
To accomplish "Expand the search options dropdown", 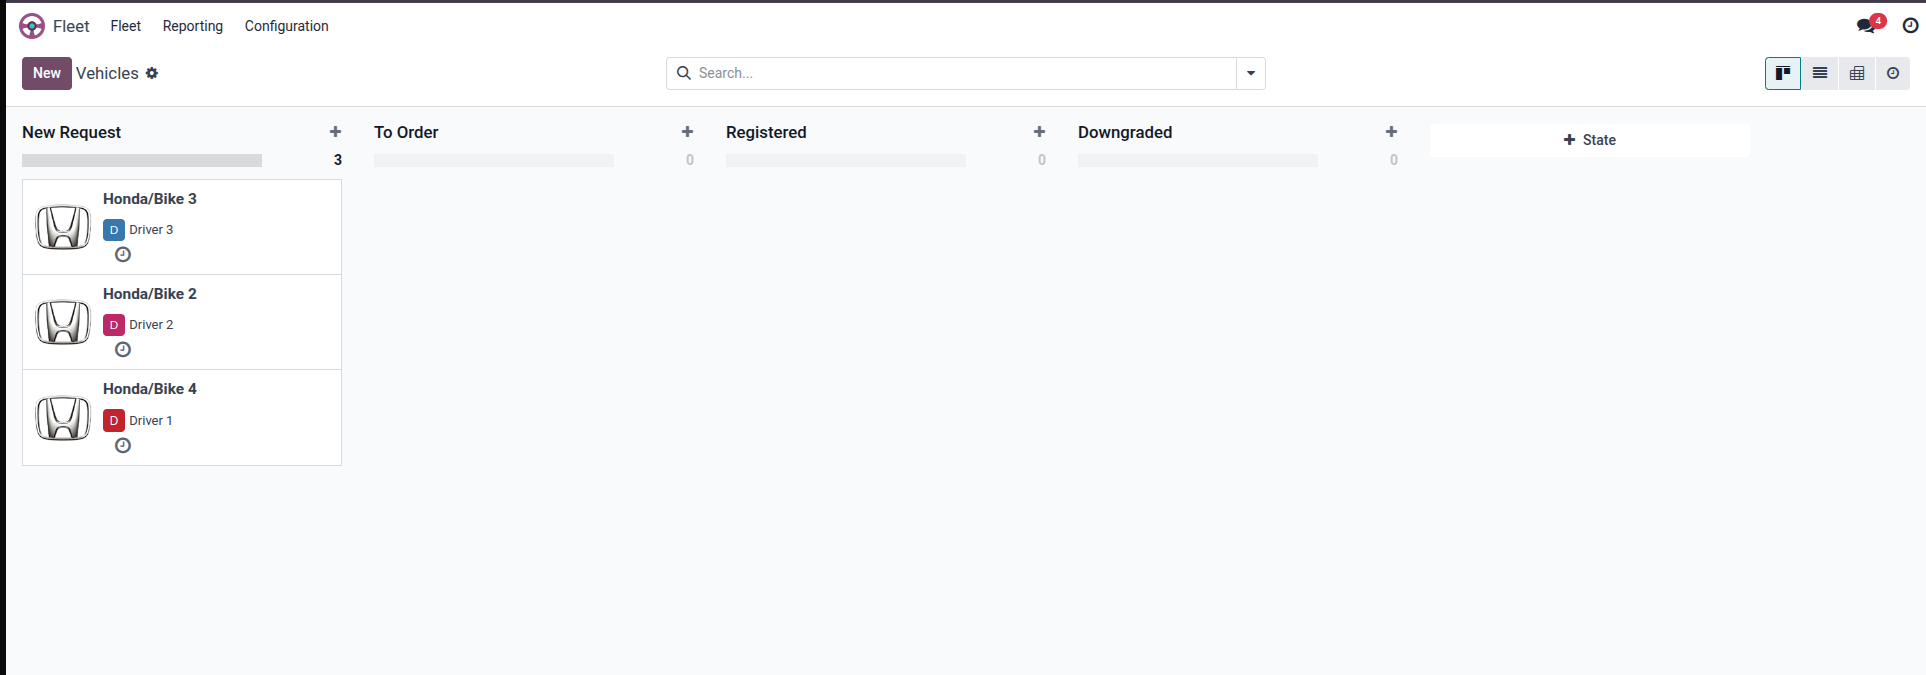I will [1251, 73].
